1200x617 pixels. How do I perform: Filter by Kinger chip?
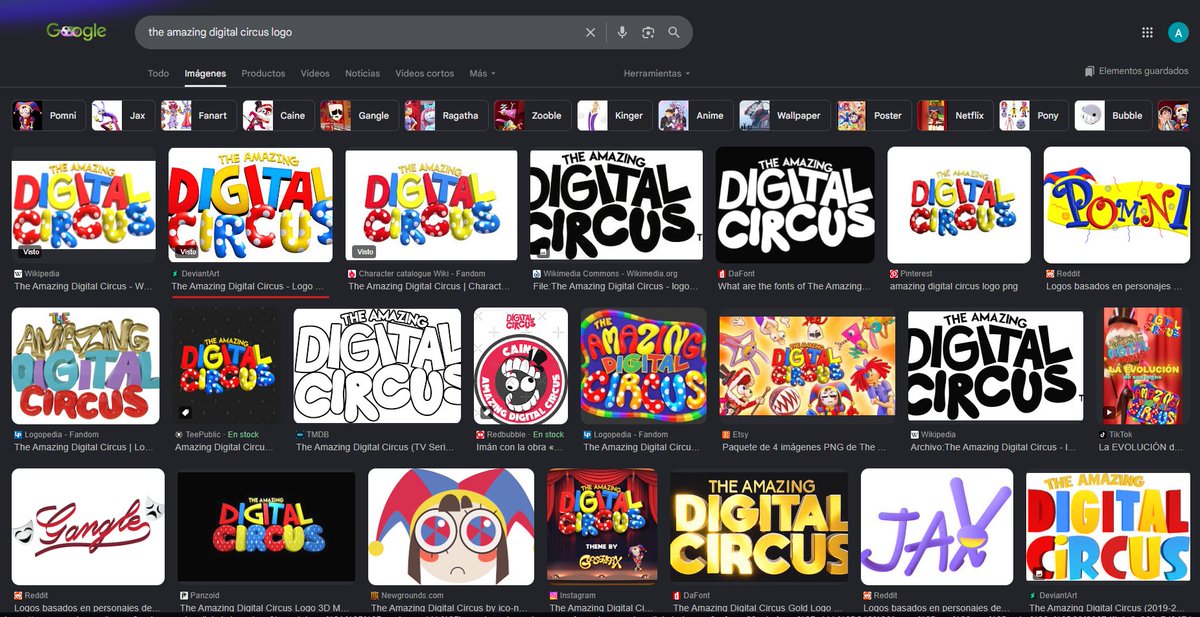615,115
